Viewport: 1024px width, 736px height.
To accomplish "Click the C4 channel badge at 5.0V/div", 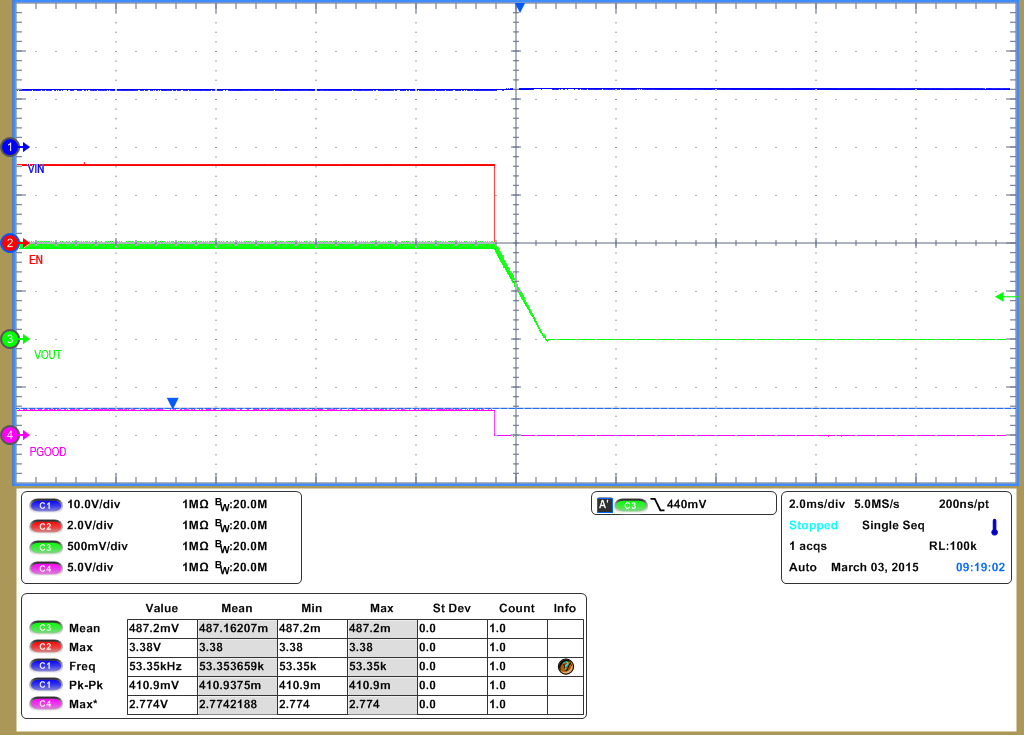I will tap(44, 568).
